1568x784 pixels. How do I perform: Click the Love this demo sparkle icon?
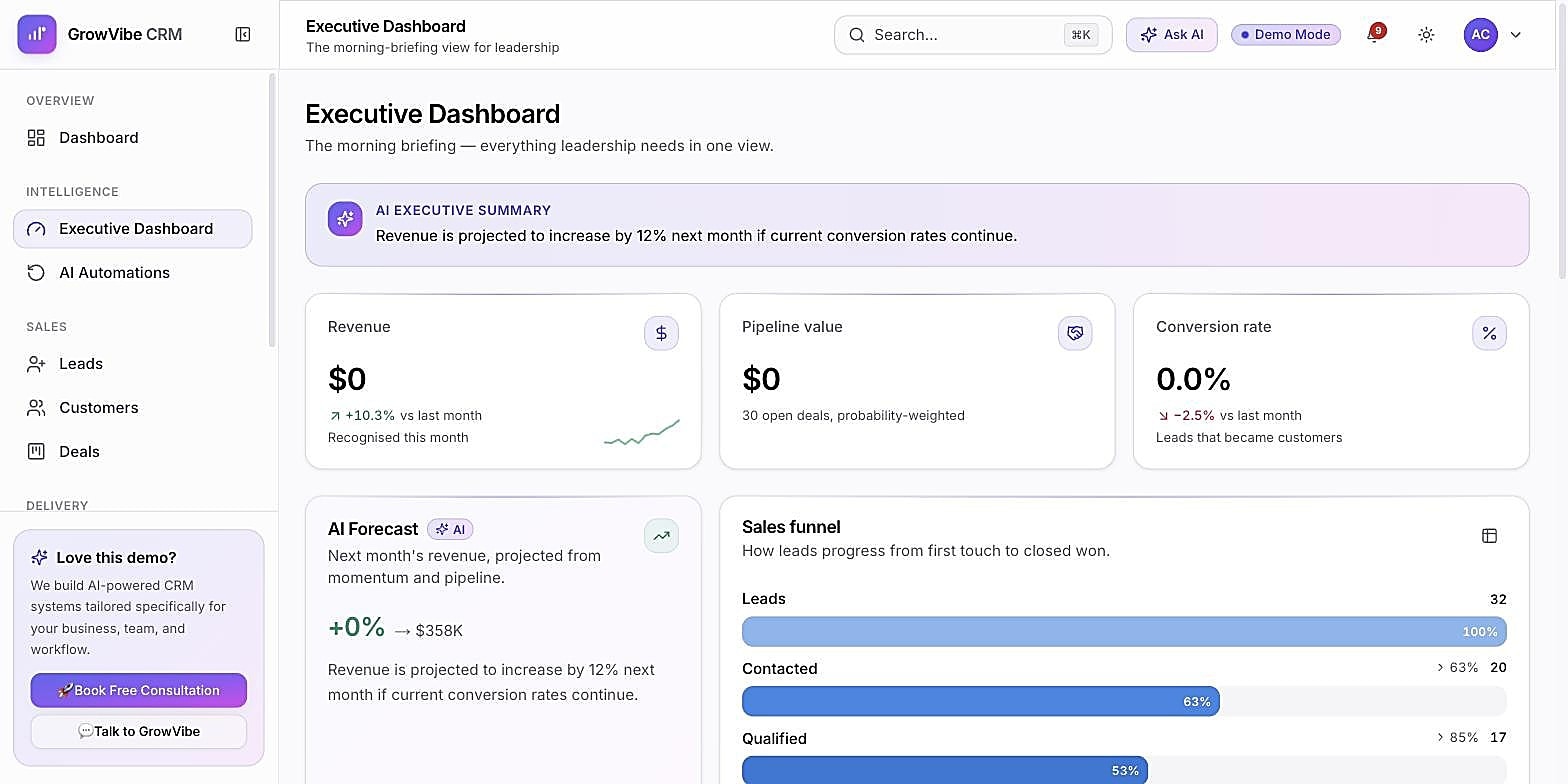pos(39,558)
